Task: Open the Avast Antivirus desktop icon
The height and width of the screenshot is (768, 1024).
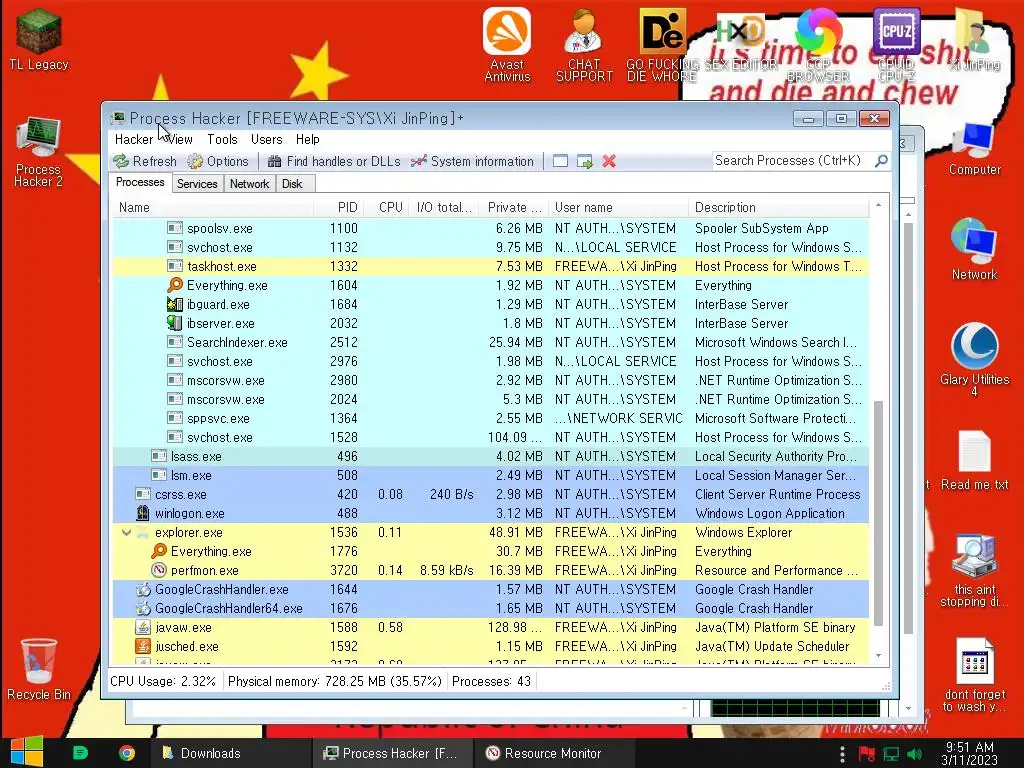Action: [507, 44]
